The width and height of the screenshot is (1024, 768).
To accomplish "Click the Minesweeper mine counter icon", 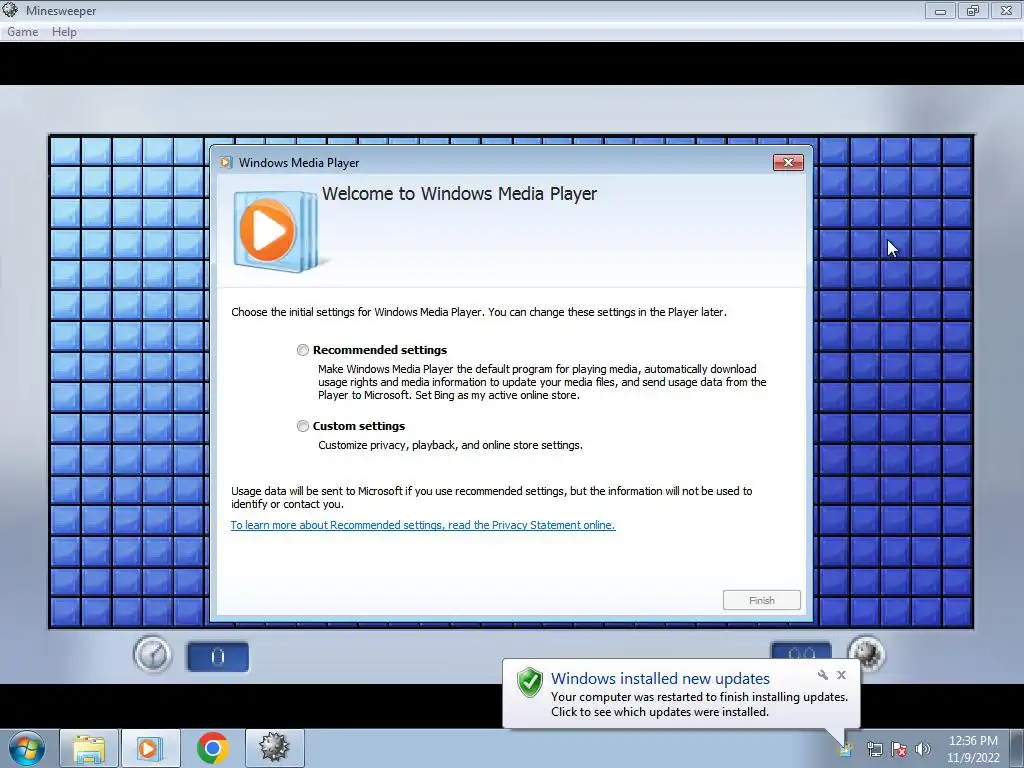I will coord(867,654).
